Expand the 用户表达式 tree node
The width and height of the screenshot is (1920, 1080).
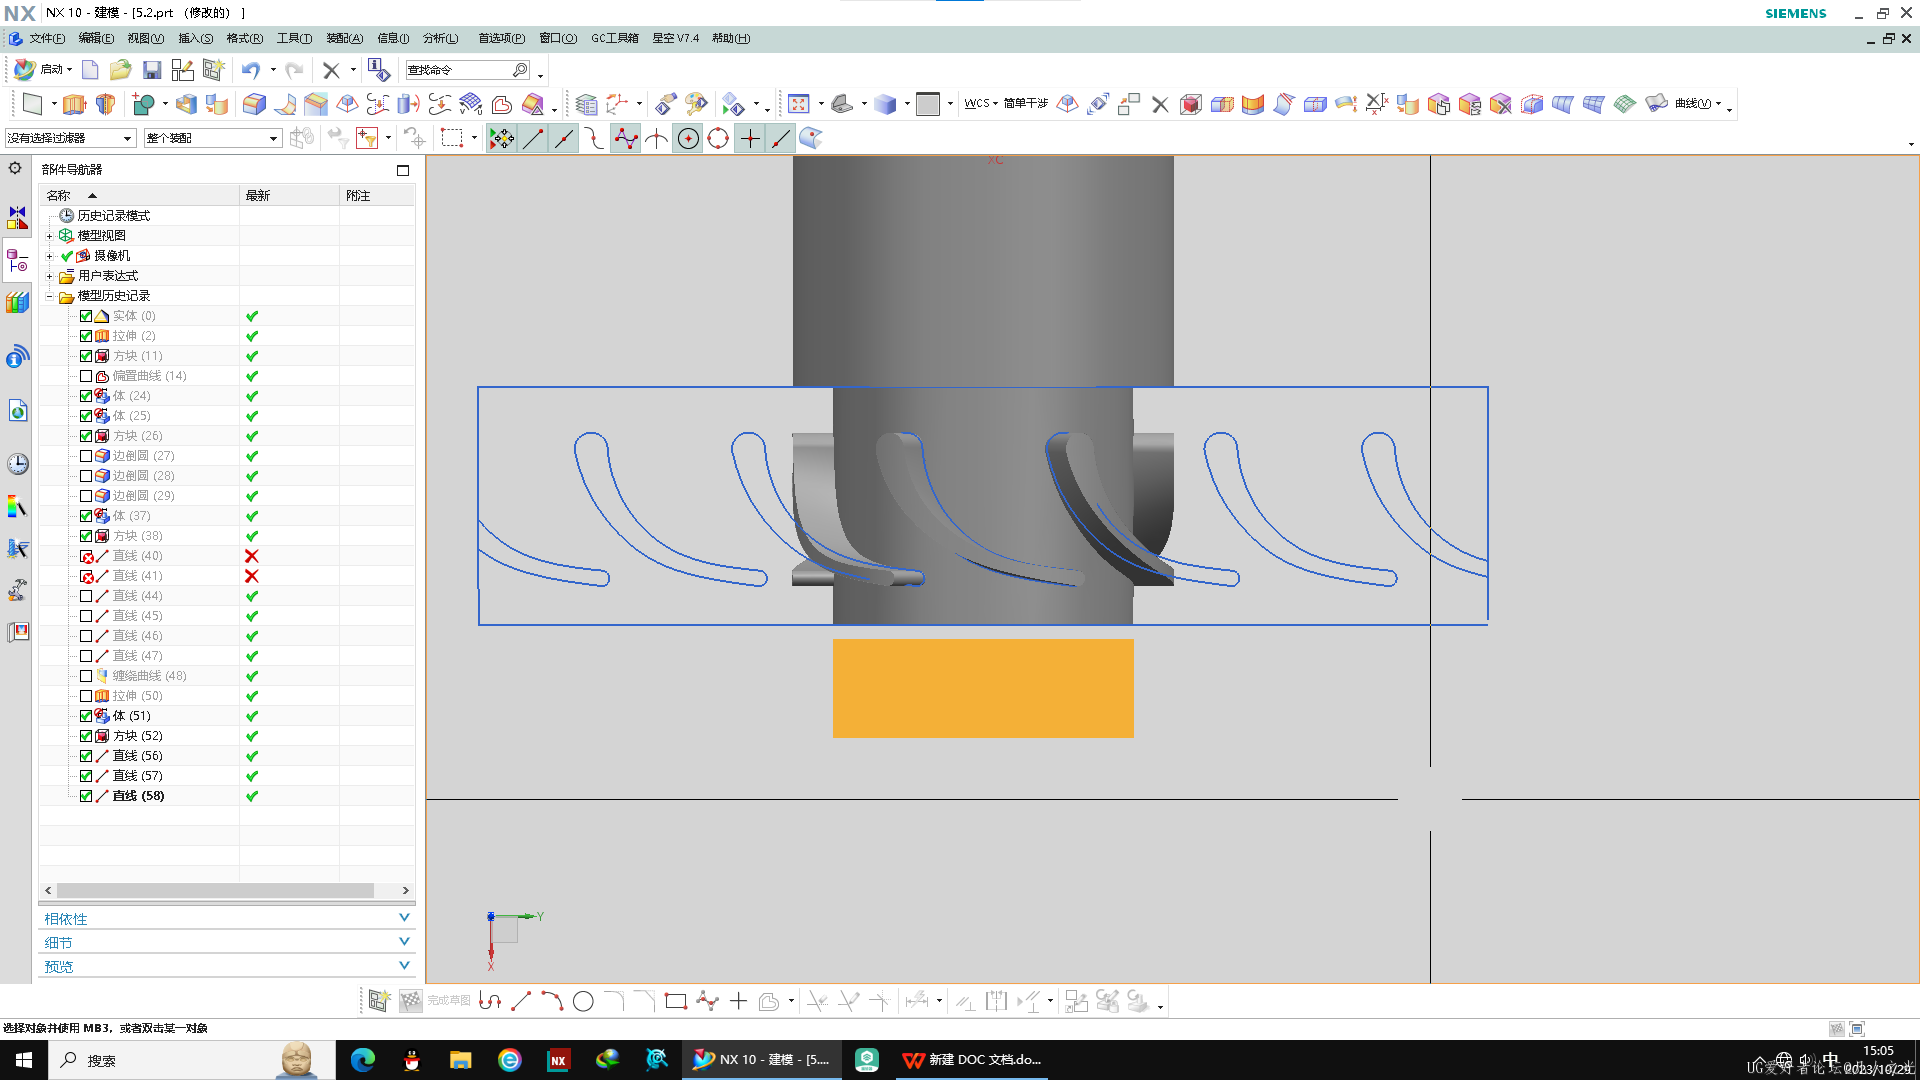click(x=49, y=276)
